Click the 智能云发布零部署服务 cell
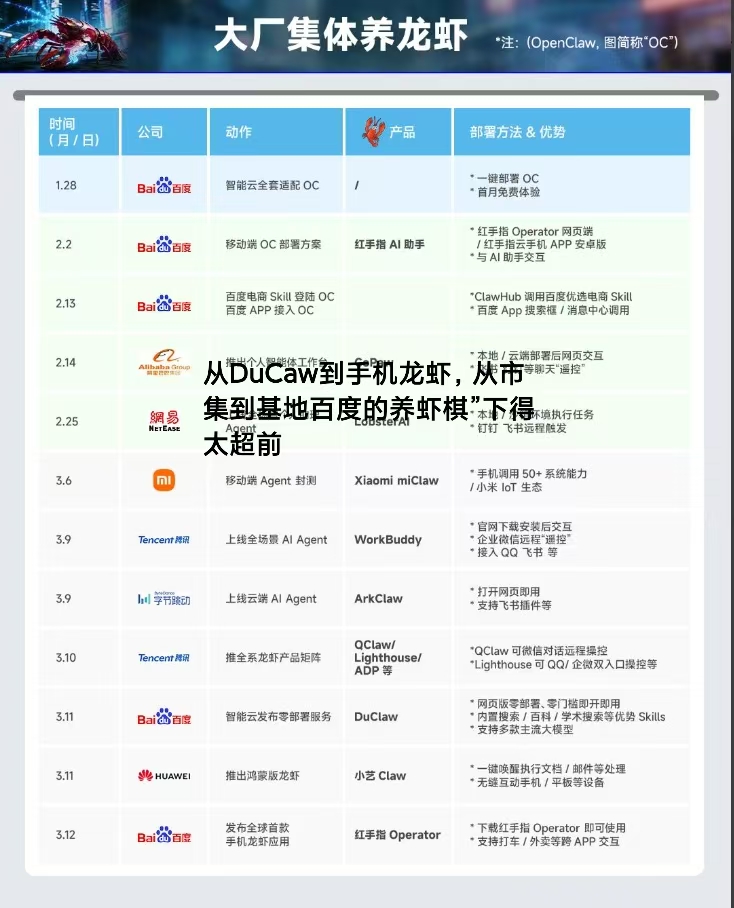 tap(278, 717)
